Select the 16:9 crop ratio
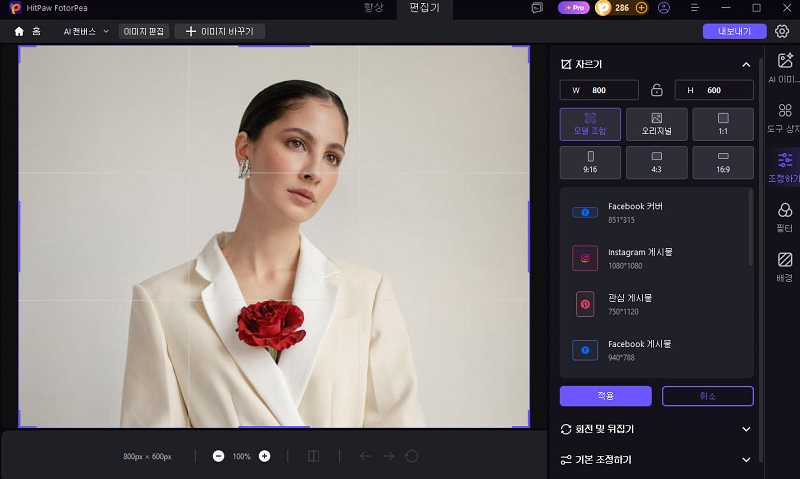Screen dimensions: 800x479 723,162
